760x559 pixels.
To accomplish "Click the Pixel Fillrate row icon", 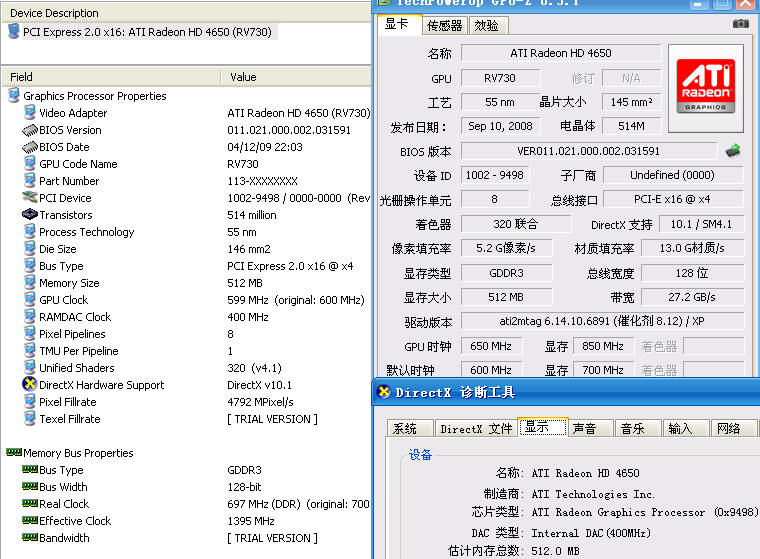I will click(x=30, y=401).
